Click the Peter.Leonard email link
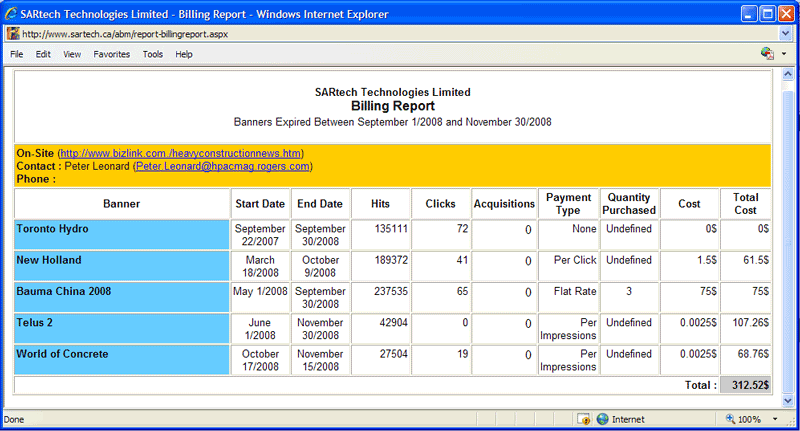 coord(222,166)
